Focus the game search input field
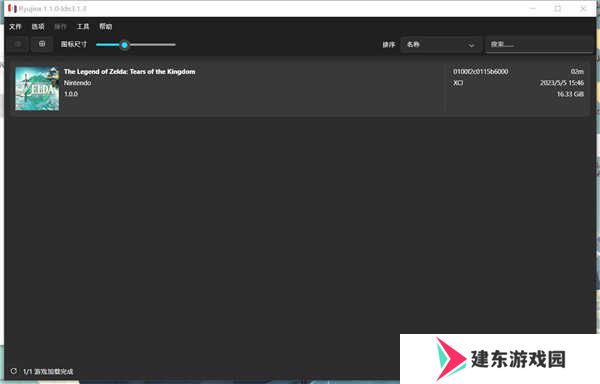The image size is (600, 384). tap(539, 45)
